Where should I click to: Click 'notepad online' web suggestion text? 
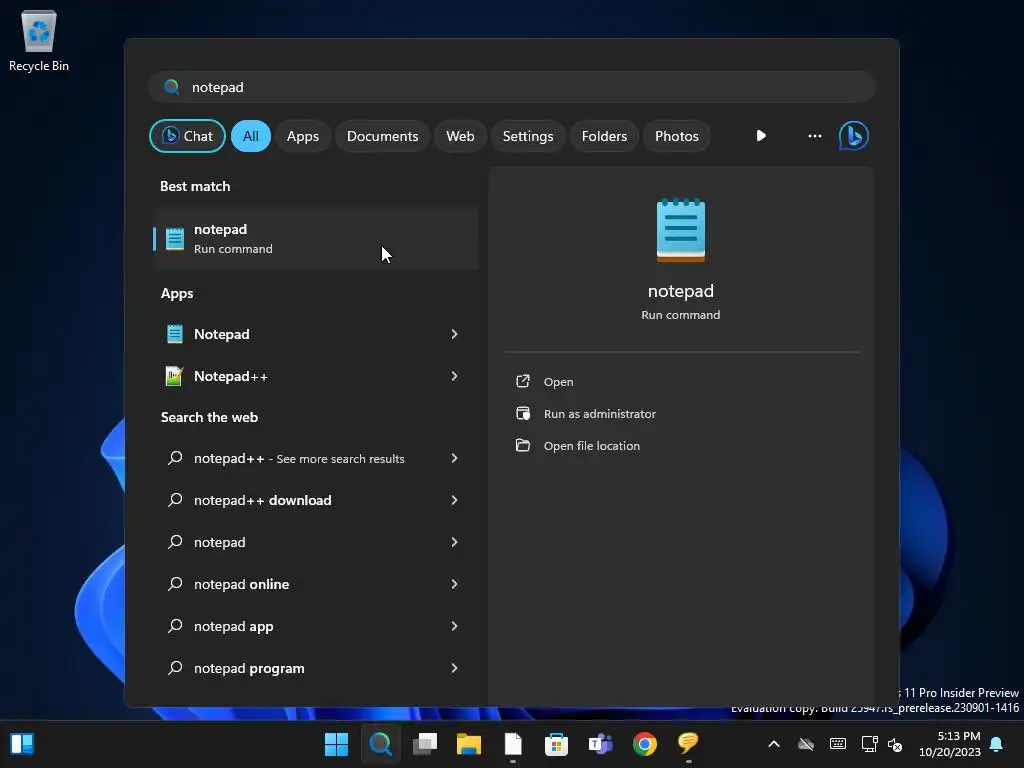(x=242, y=584)
